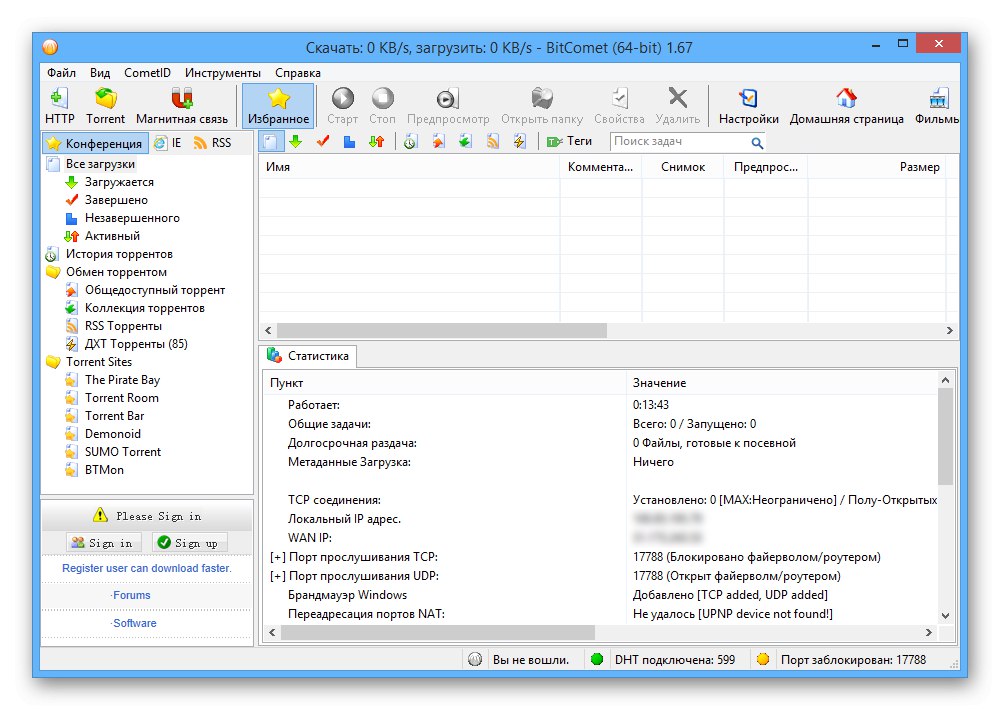The height and width of the screenshot is (710, 1000).
Task: Open the Software link
Action: click(x=134, y=623)
